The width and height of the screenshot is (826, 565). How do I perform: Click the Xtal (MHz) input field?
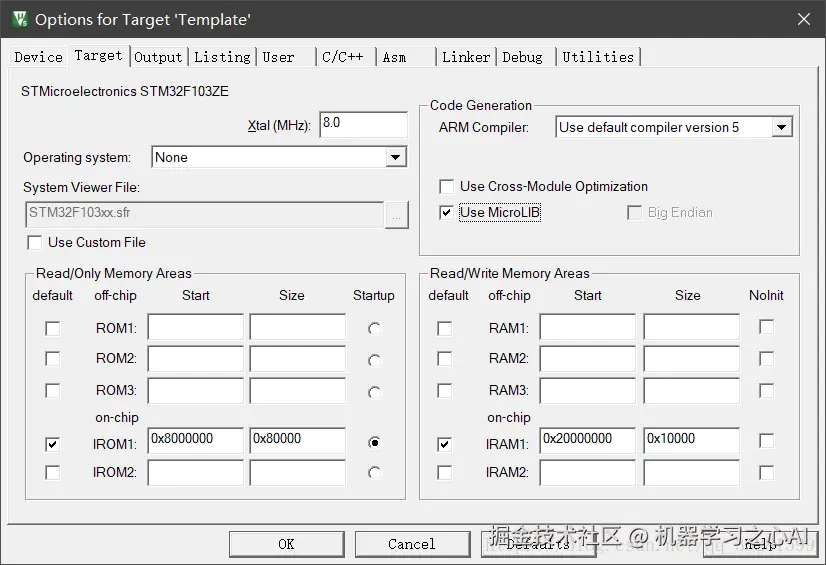363,124
